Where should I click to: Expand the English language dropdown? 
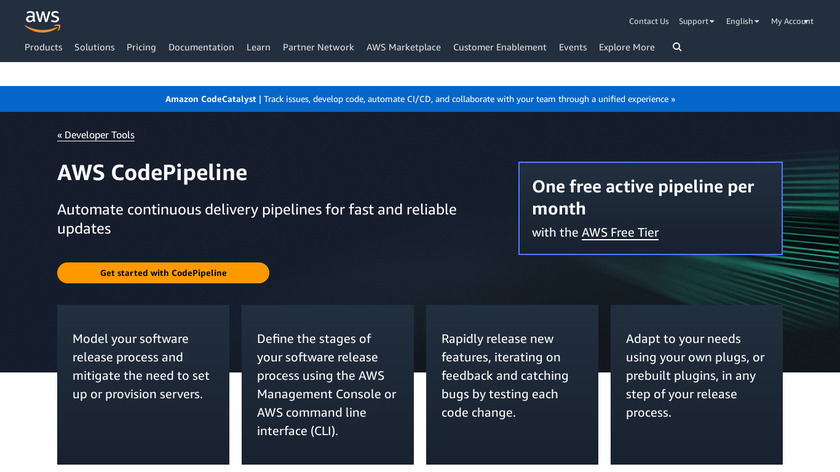(x=742, y=21)
